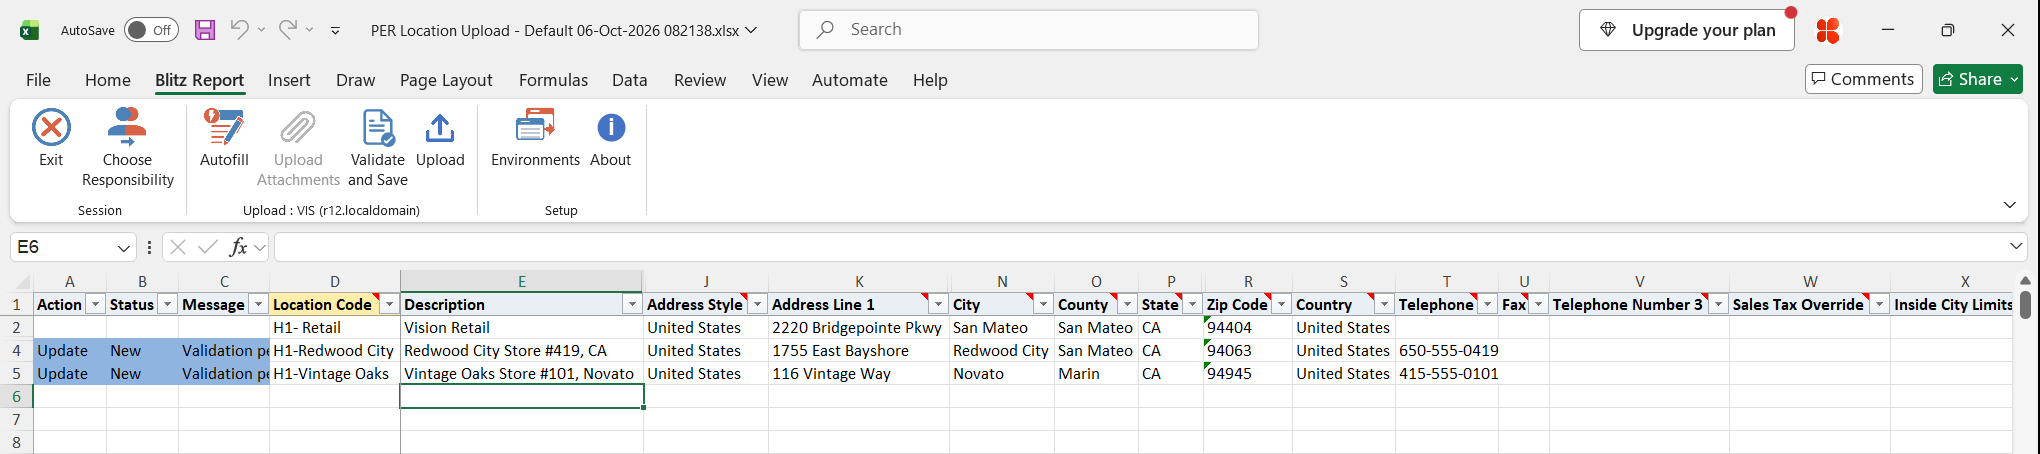Open Choose Responsibility
2040x454 pixels.
(127, 148)
